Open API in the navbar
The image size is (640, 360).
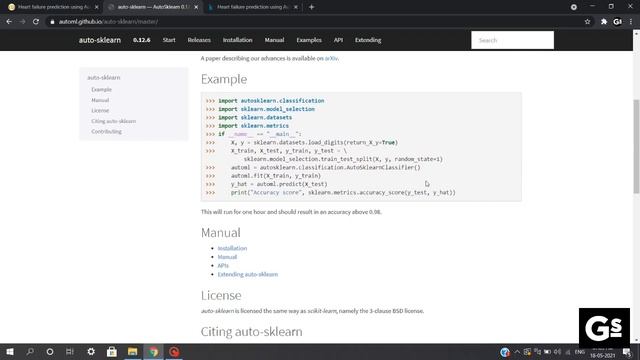pyautogui.click(x=338, y=40)
